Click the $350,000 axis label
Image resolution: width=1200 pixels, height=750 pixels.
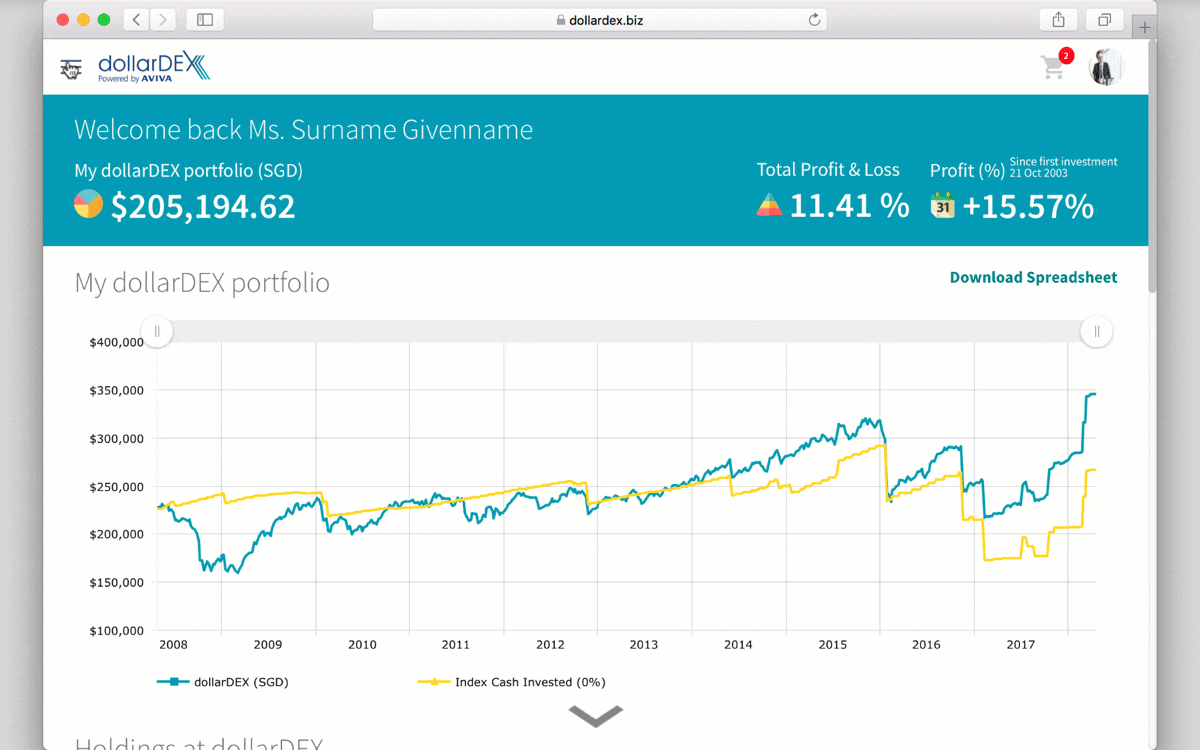[117, 390]
